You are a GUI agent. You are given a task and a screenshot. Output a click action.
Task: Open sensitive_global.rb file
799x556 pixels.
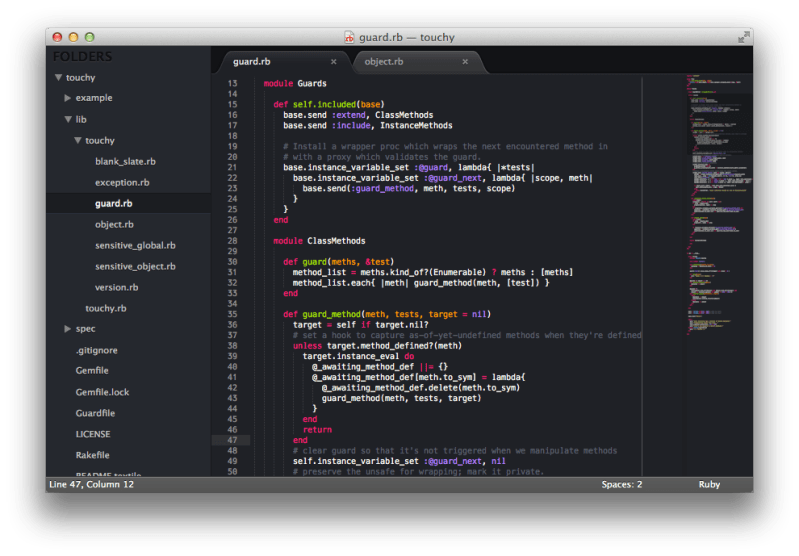click(x=135, y=246)
